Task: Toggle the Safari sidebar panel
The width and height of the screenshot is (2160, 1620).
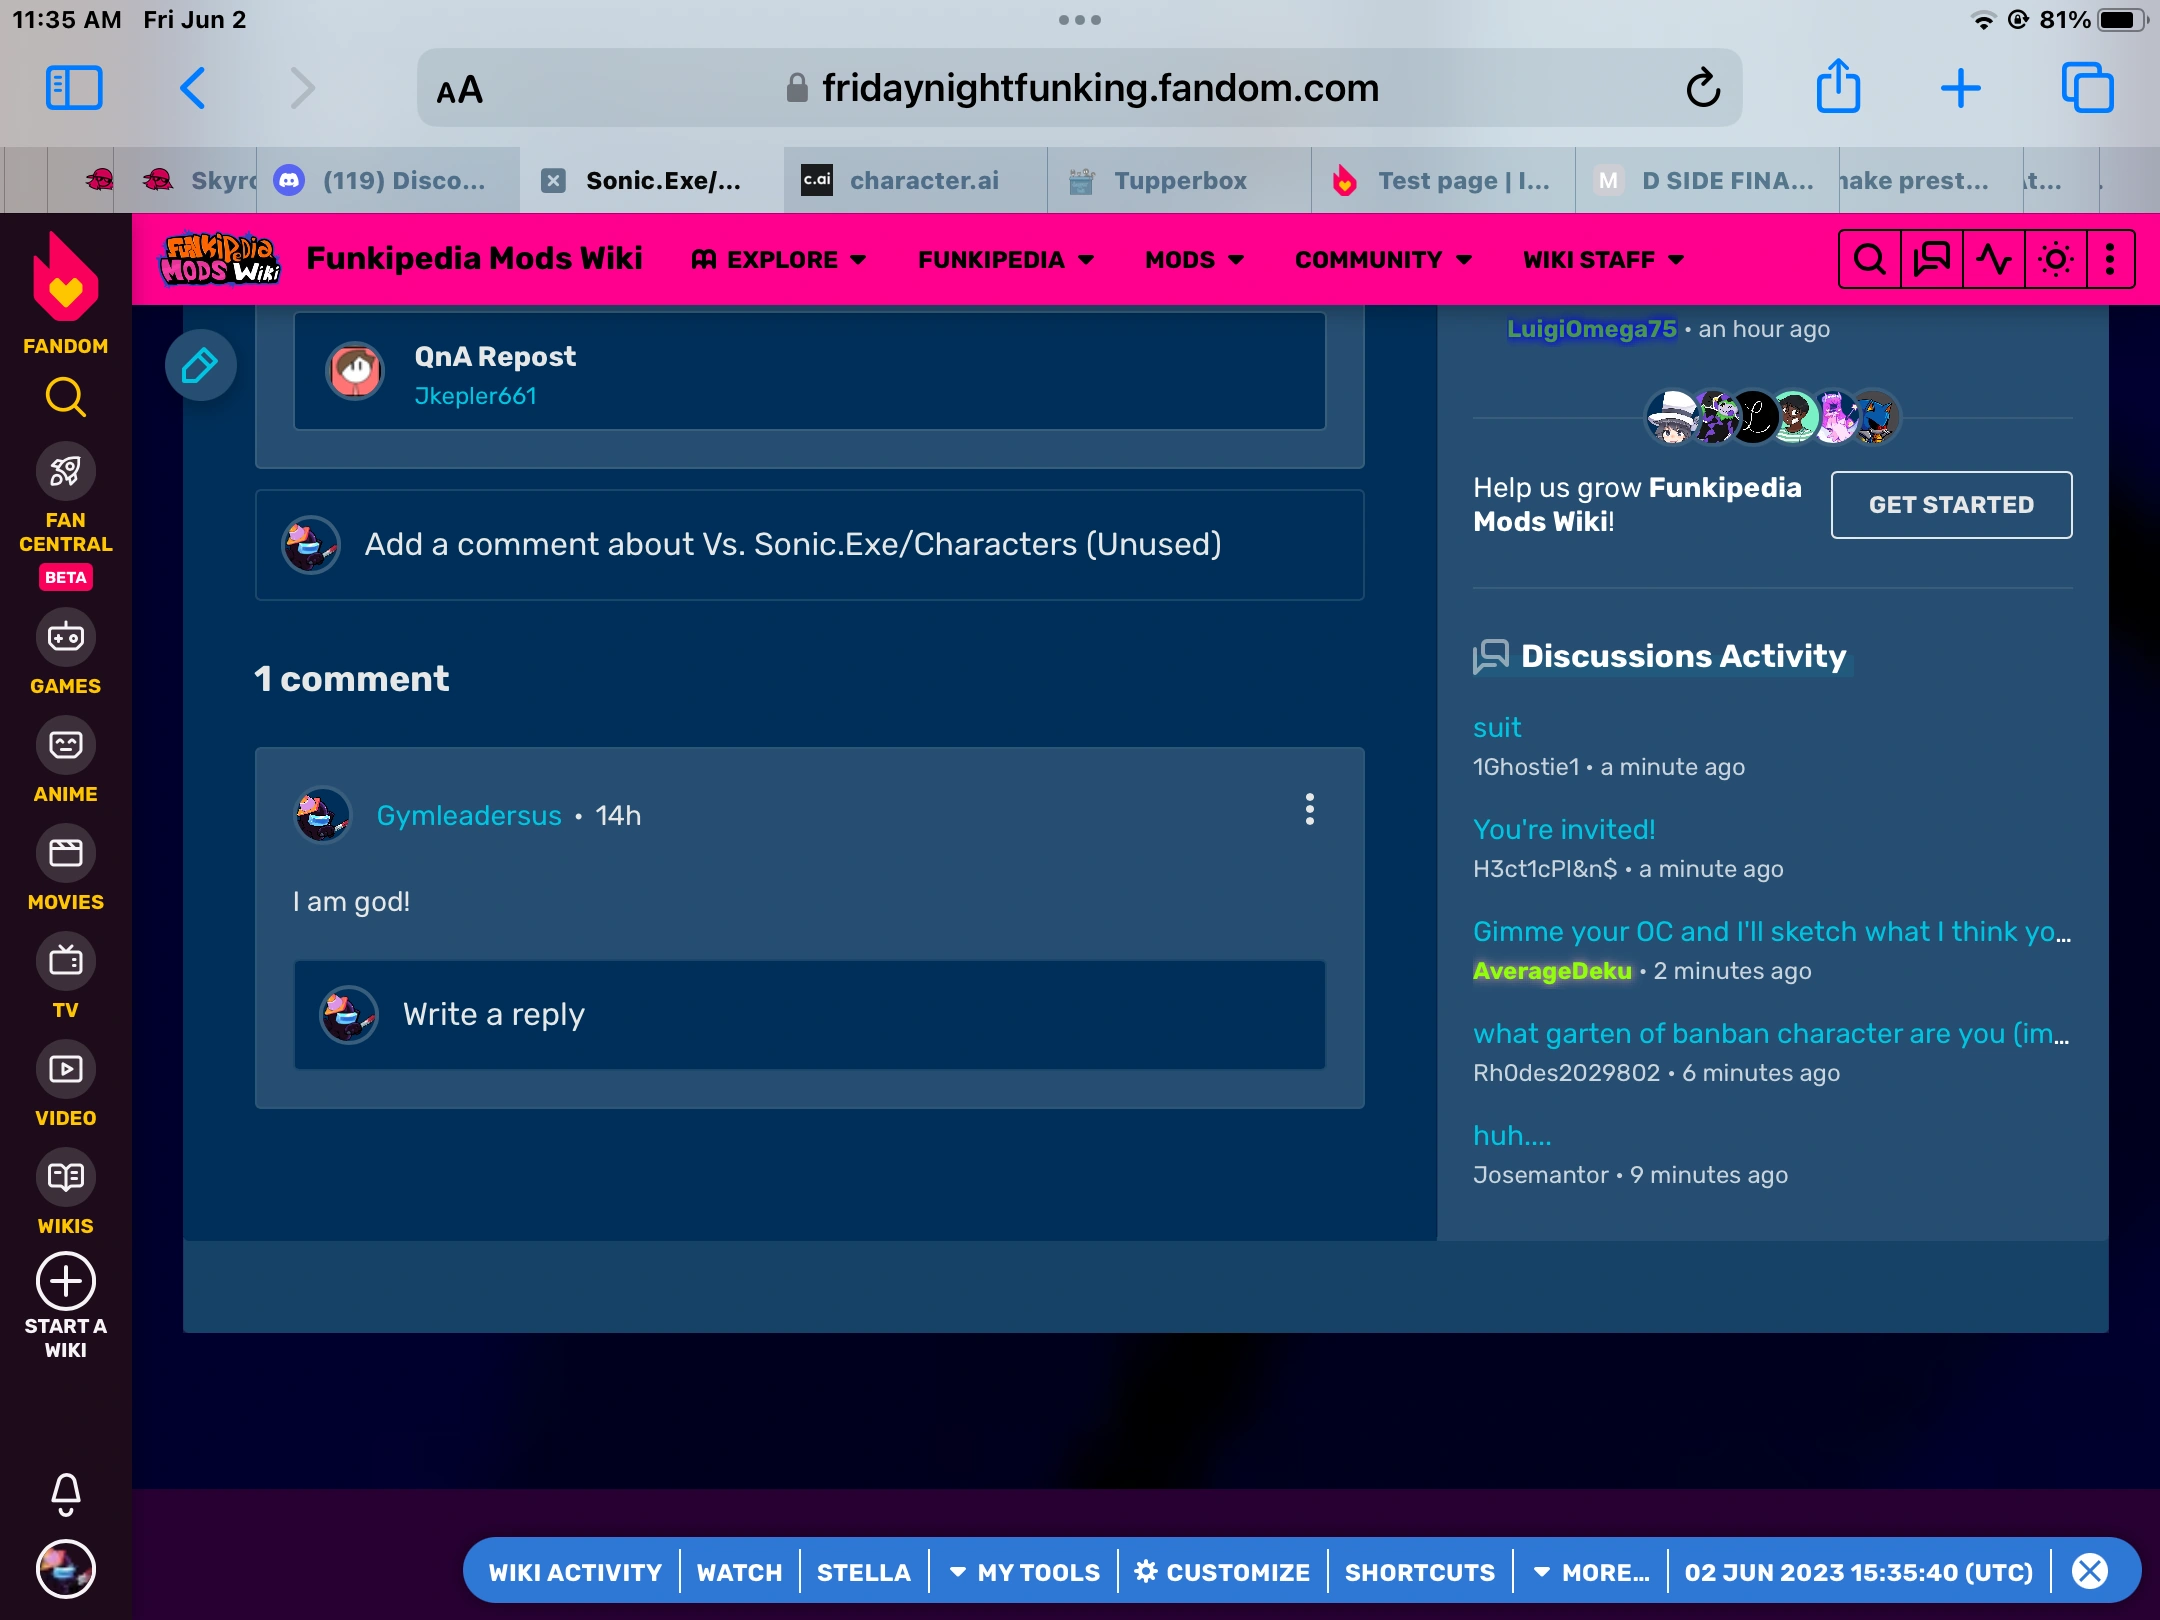Action: coord(74,88)
